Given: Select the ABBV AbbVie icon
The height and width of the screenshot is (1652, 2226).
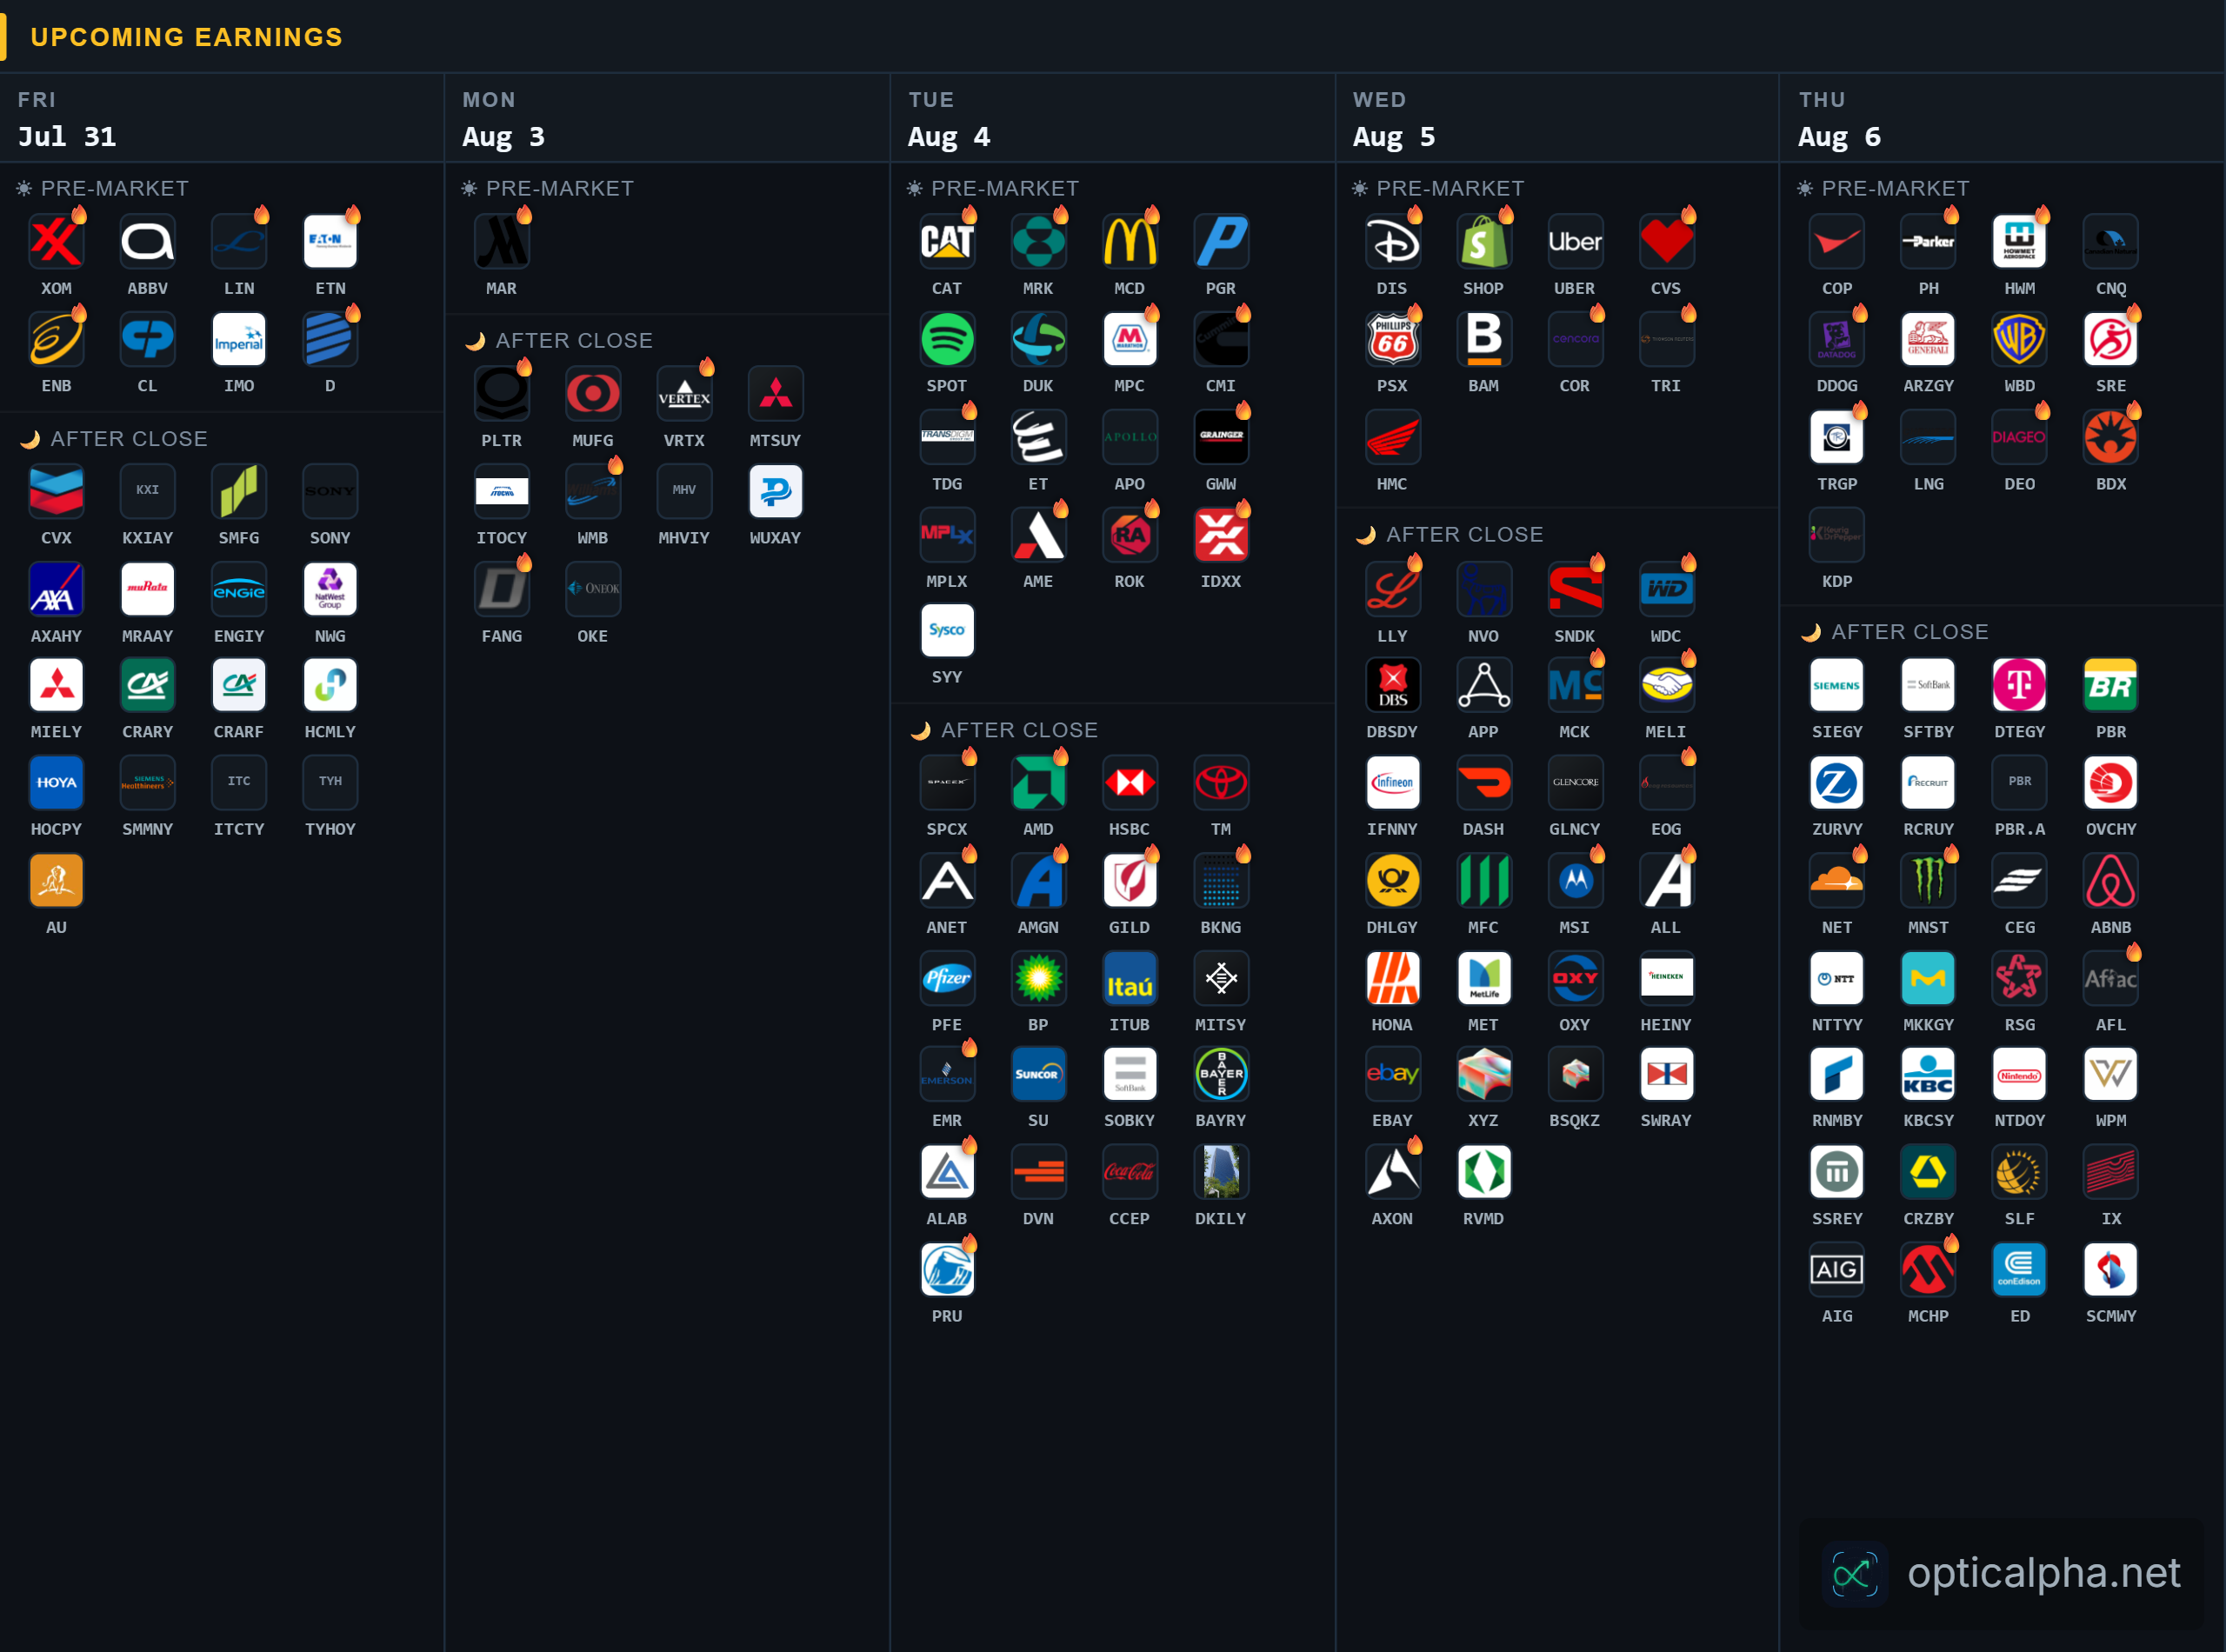Looking at the screenshot, I should point(147,241).
